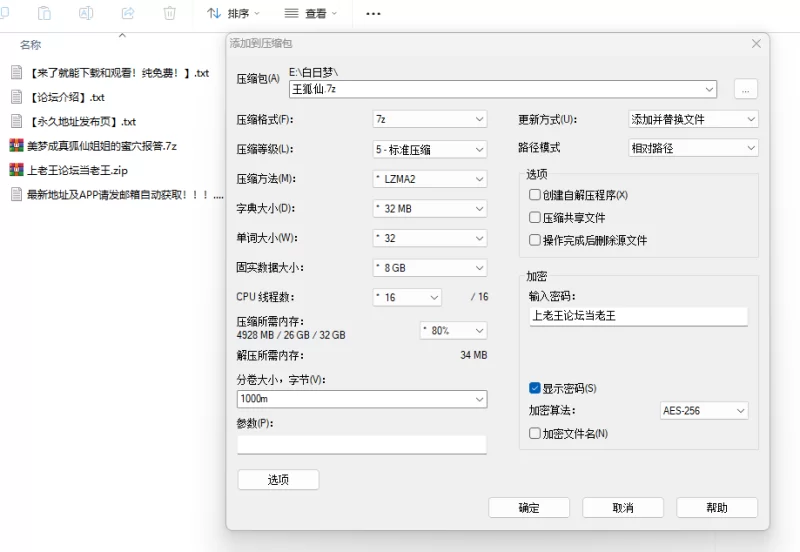Click the 确定 button
800x552 pixels.
coord(529,508)
